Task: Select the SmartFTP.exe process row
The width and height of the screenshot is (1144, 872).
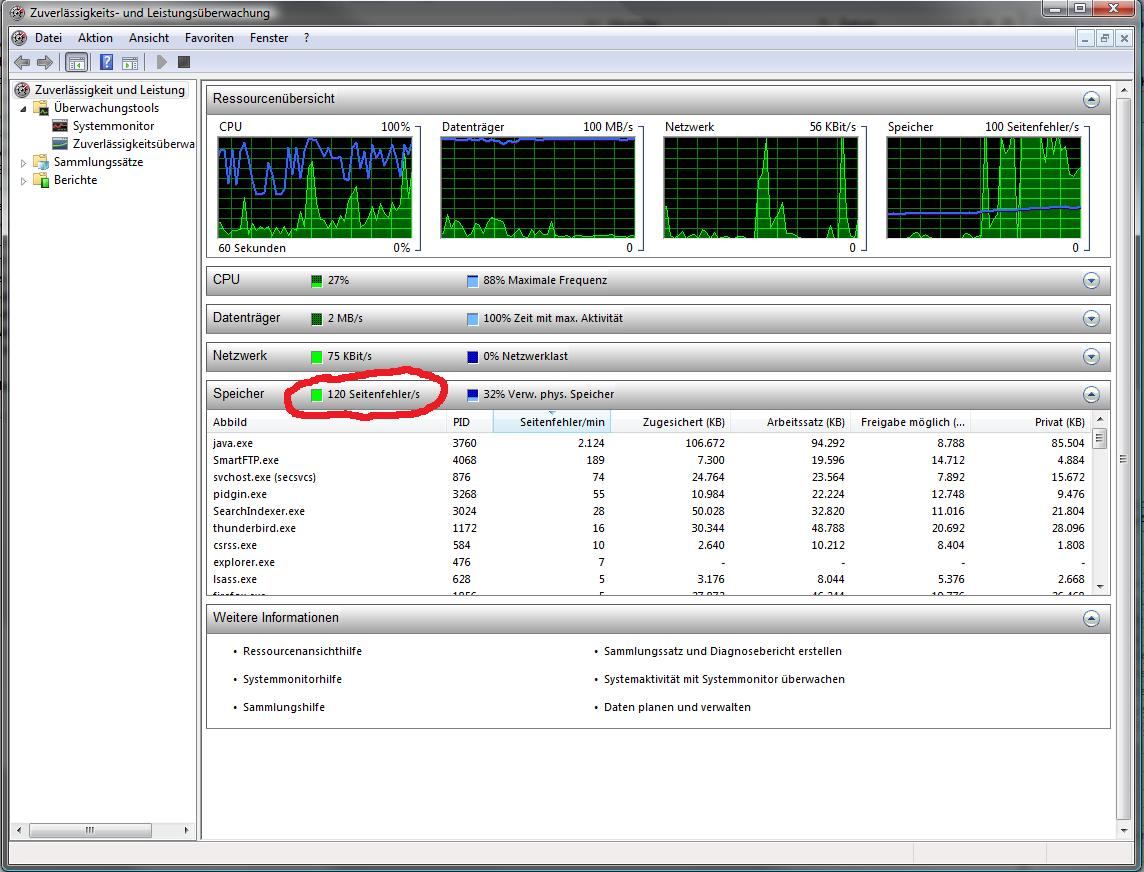Action: 649,460
